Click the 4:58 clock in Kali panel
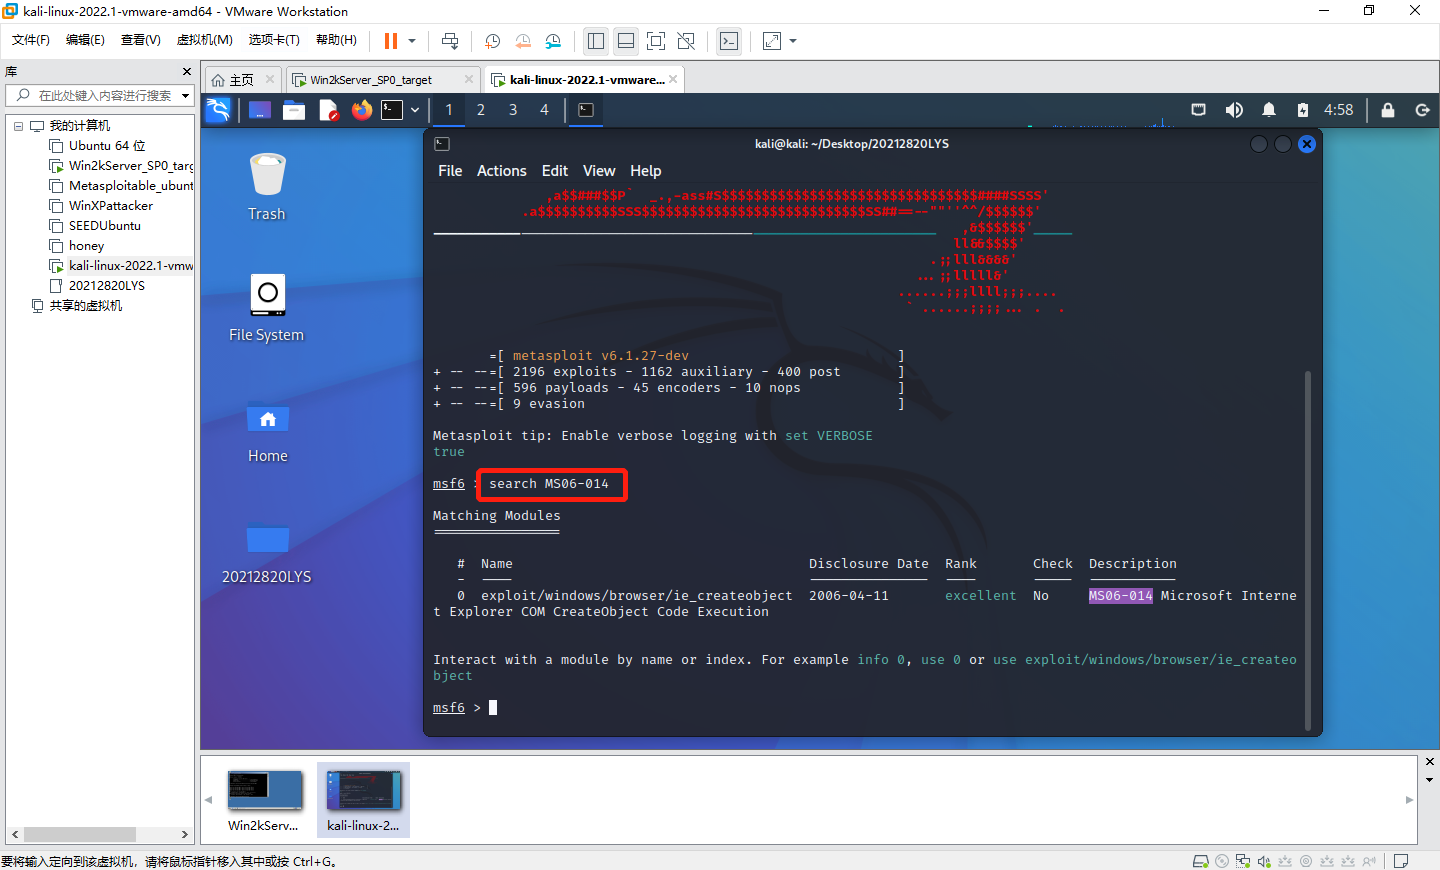The image size is (1440, 870). pos(1339,110)
